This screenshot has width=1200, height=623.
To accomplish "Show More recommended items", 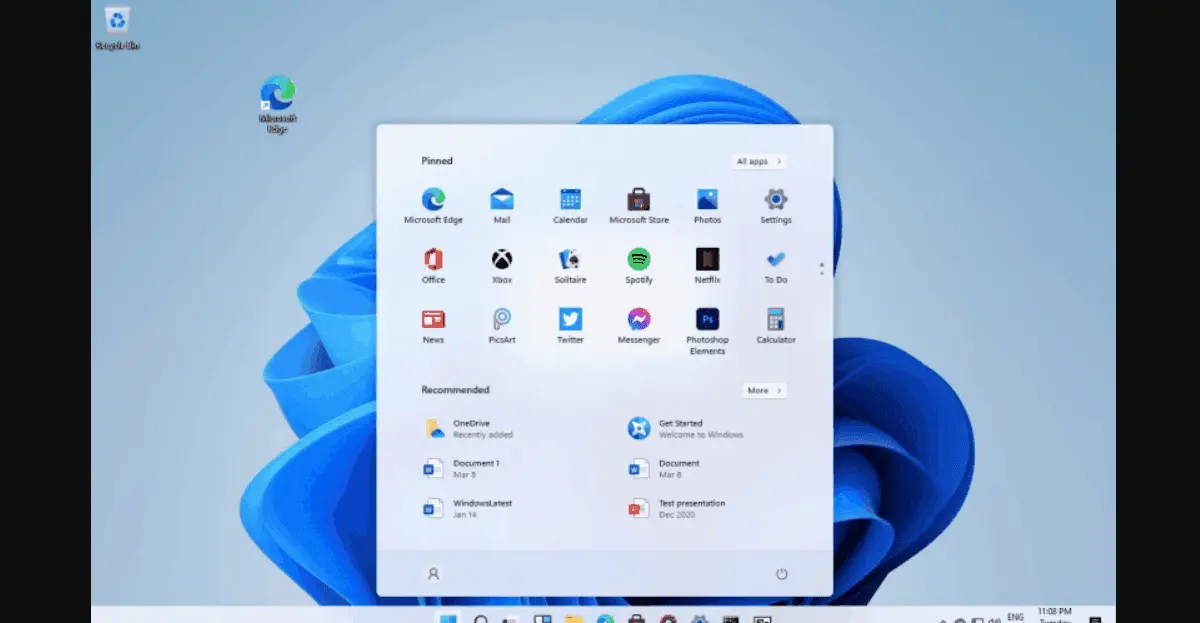I will tap(765, 390).
